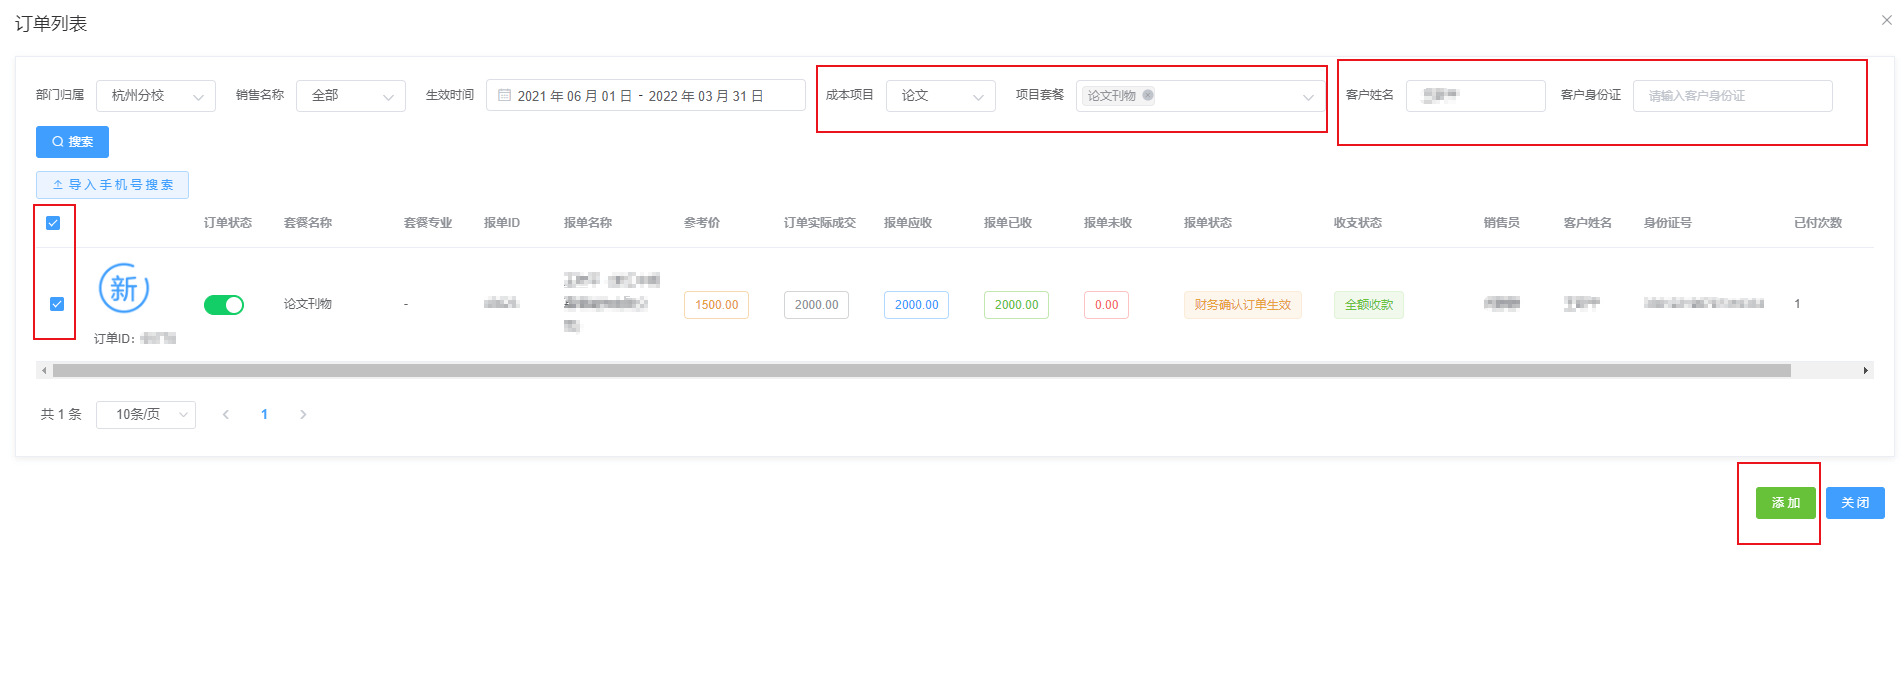1903x683 pixels.
Task: Remove the 论文刊物 tag using its x icon
Action: click(x=1148, y=95)
